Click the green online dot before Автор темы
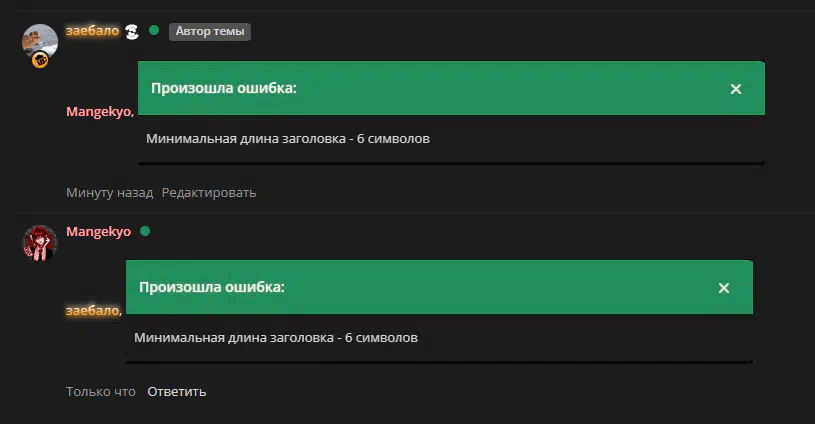 click(x=154, y=30)
